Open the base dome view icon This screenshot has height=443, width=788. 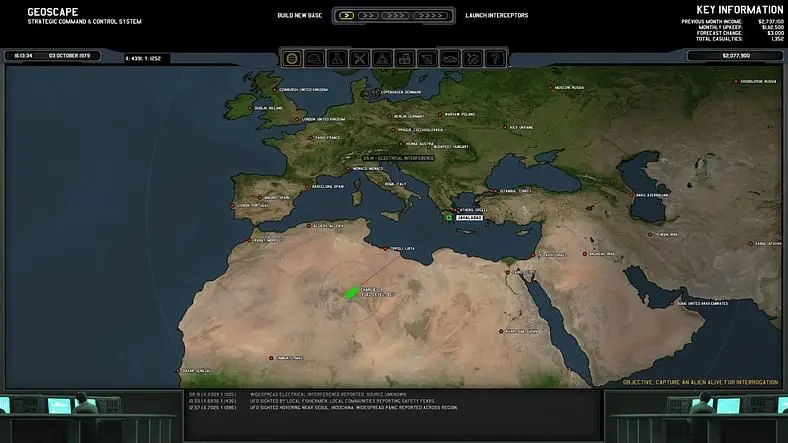coord(315,59)
